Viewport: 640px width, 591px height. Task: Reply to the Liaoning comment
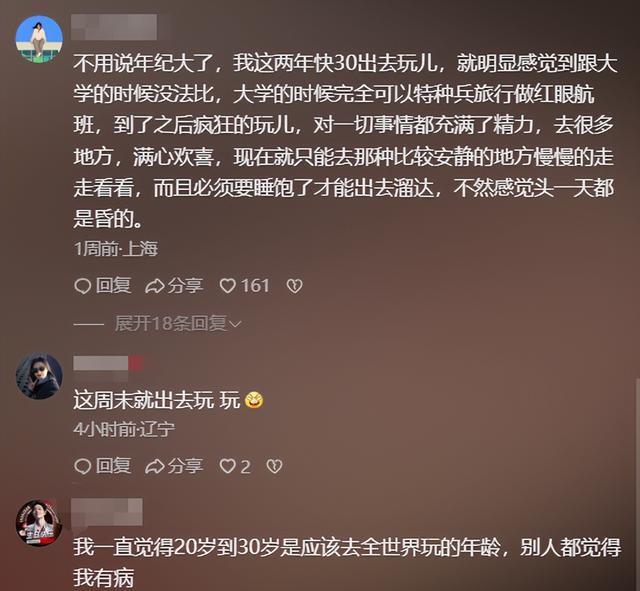(x=103, y=466)
